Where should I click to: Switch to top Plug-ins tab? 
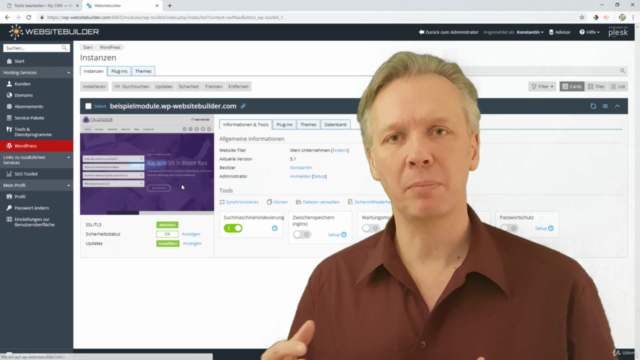tap(119, 71)
